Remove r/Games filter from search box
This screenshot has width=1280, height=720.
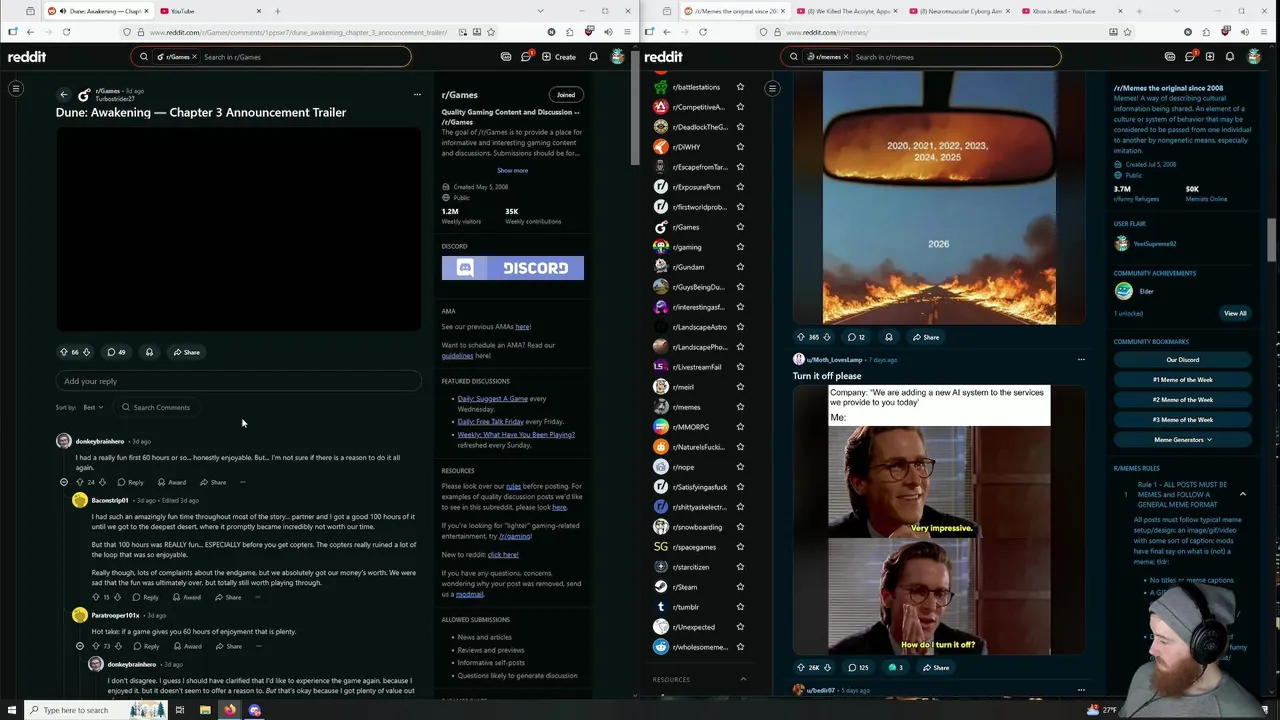pos(194,57)
